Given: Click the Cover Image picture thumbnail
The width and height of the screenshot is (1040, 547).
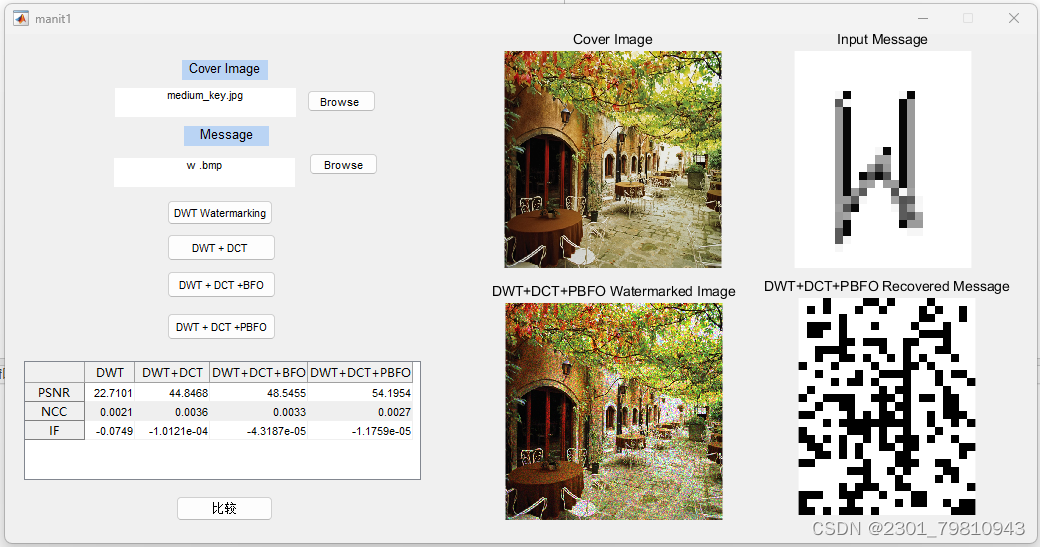Looking at the screenshot, I should [613, 159].
